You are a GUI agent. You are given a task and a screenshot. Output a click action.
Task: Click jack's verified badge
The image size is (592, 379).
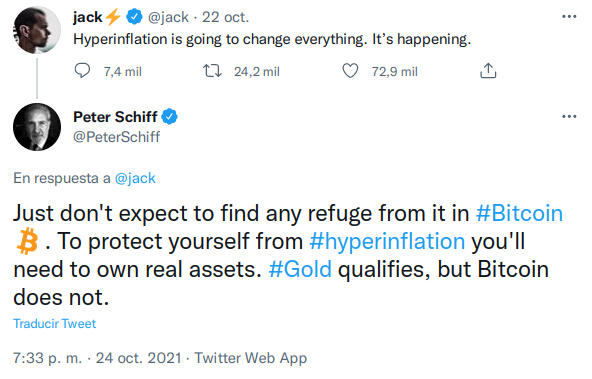134,17
